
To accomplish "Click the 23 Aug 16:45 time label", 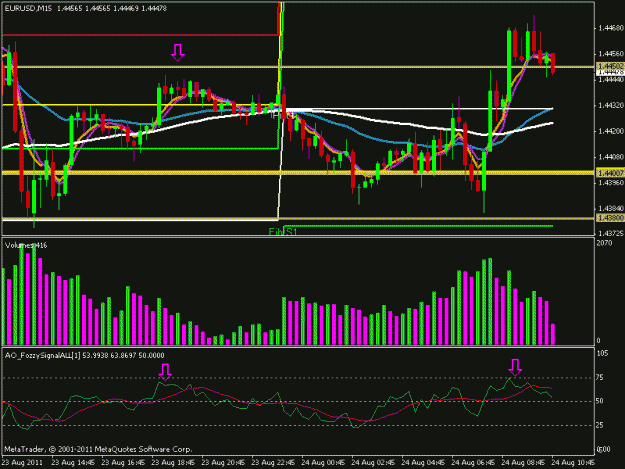I will tap(123, 463).
